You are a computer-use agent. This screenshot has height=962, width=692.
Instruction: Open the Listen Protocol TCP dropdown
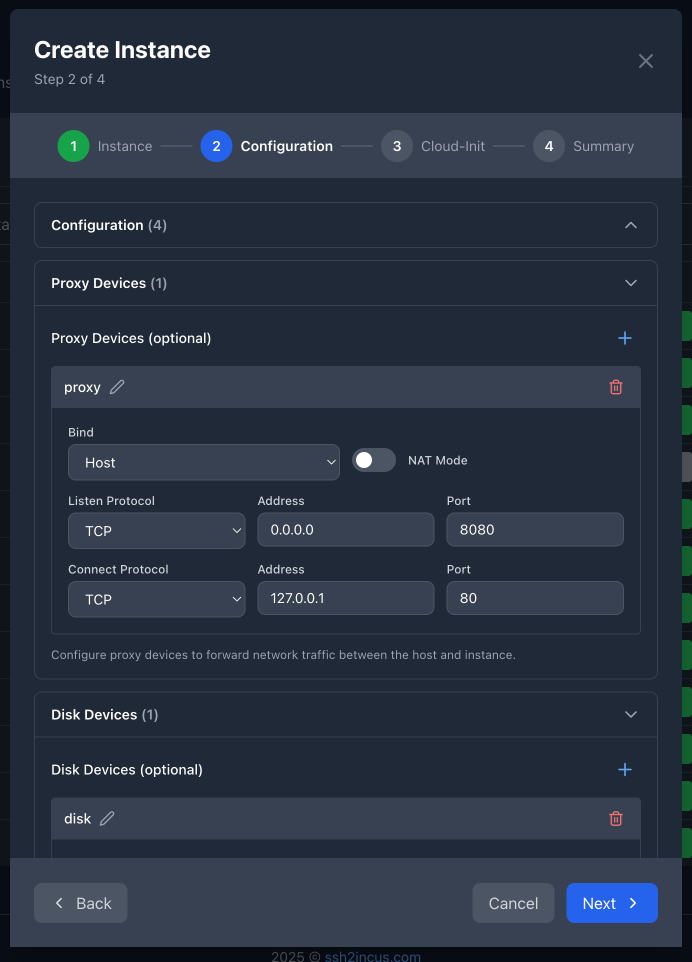coord(156,531)
